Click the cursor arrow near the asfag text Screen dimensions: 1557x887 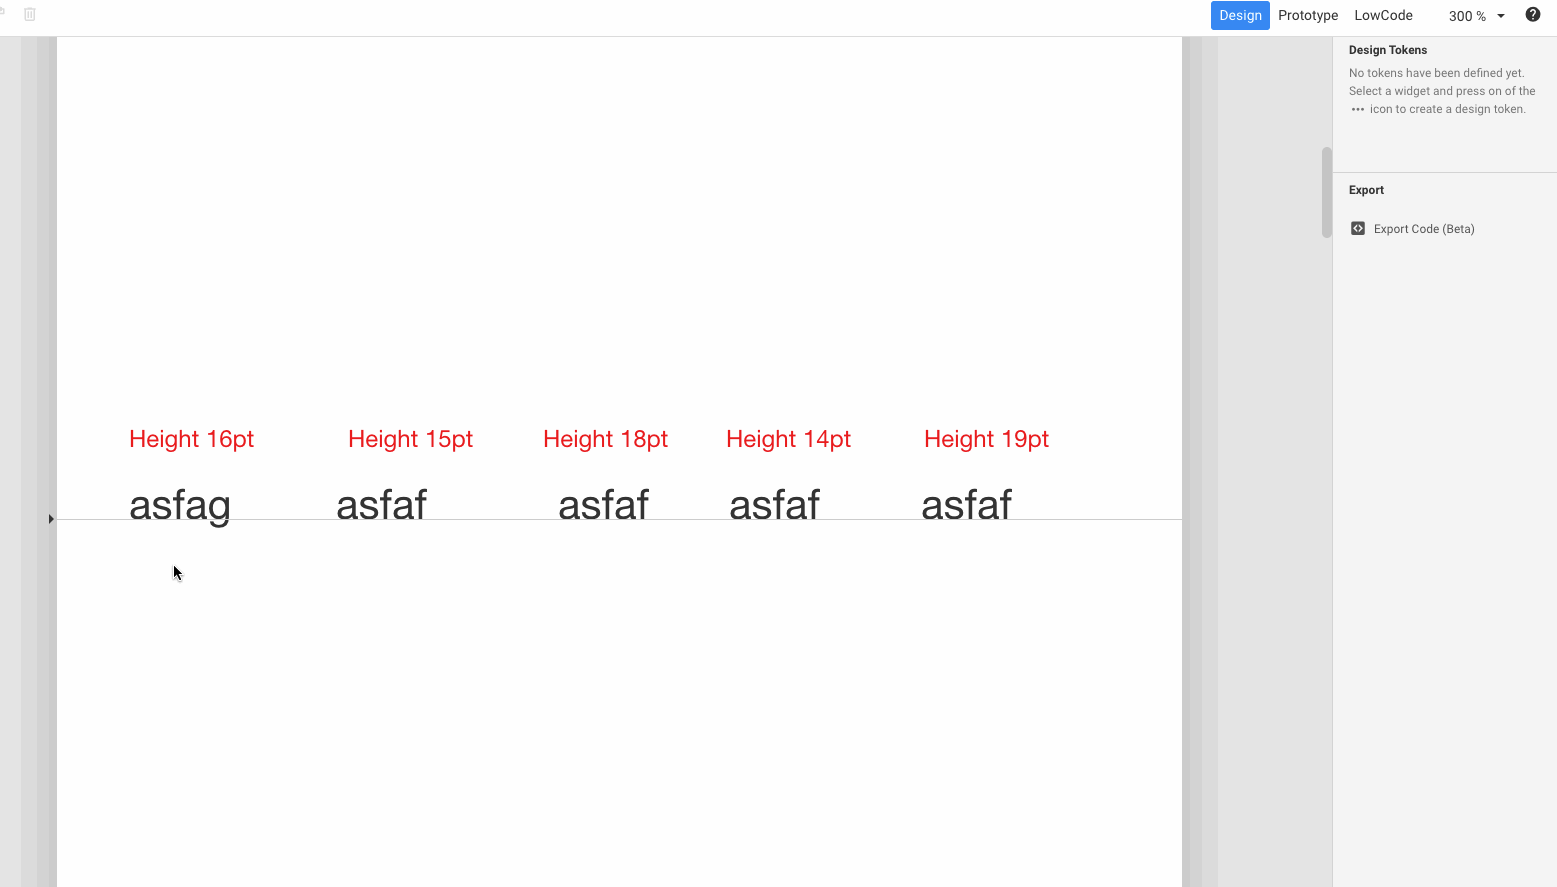point(176,572)
